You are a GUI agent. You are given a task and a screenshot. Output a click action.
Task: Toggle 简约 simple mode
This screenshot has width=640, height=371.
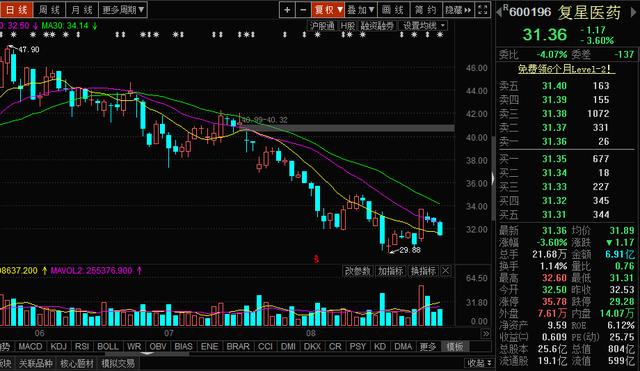426,10
